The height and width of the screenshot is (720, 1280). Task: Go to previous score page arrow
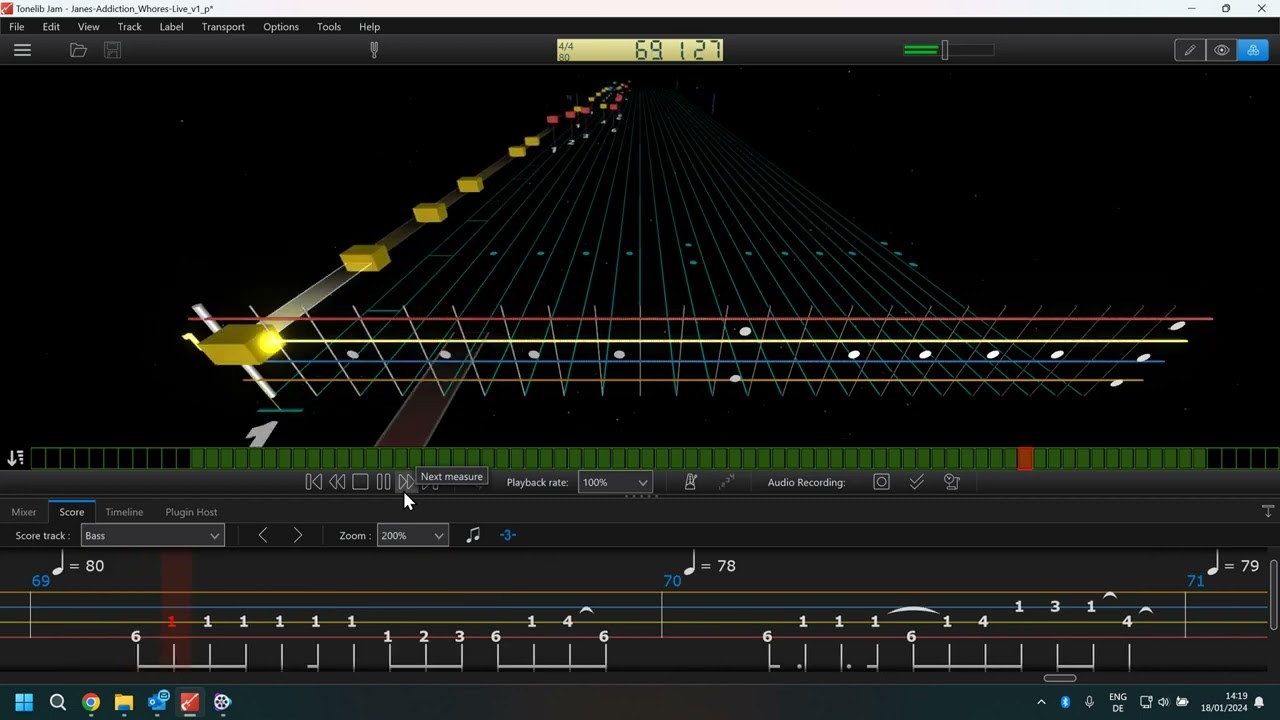(263, 536)
